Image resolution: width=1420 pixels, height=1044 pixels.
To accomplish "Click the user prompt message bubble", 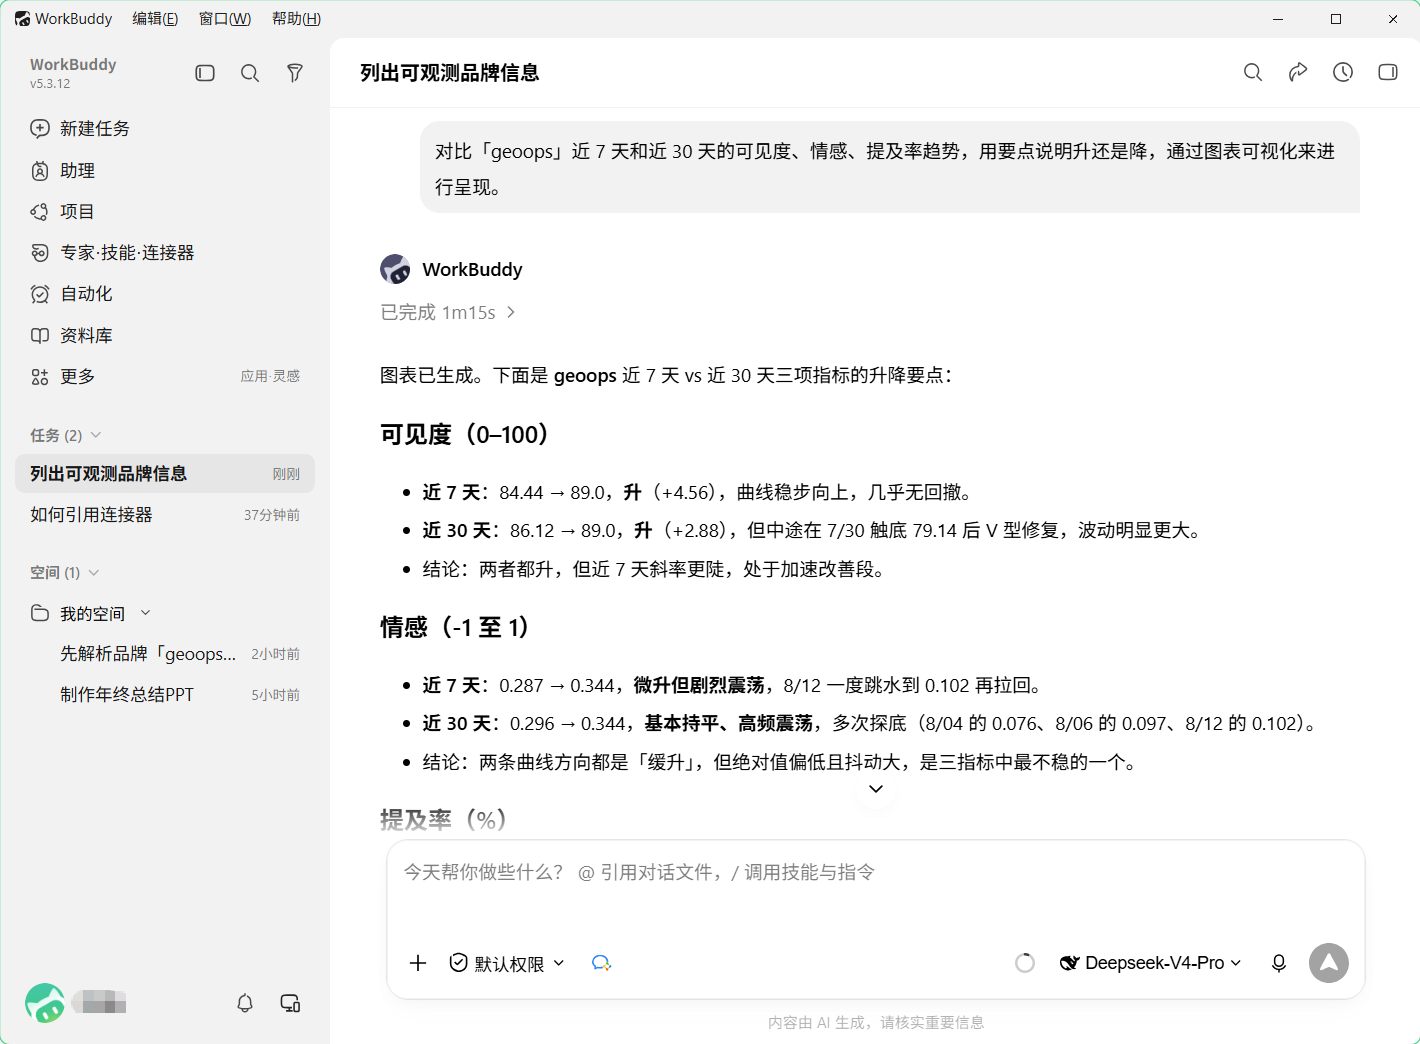I will (890, 168).
